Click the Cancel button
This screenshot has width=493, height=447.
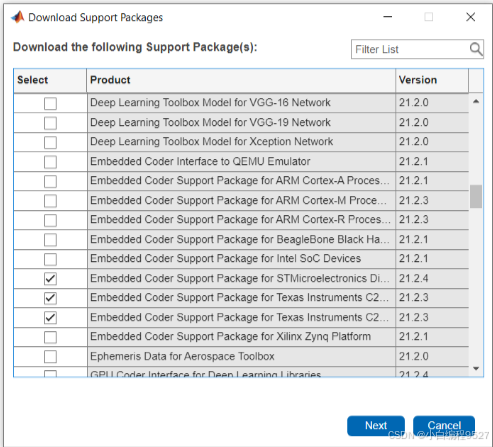tap(444, 426)
